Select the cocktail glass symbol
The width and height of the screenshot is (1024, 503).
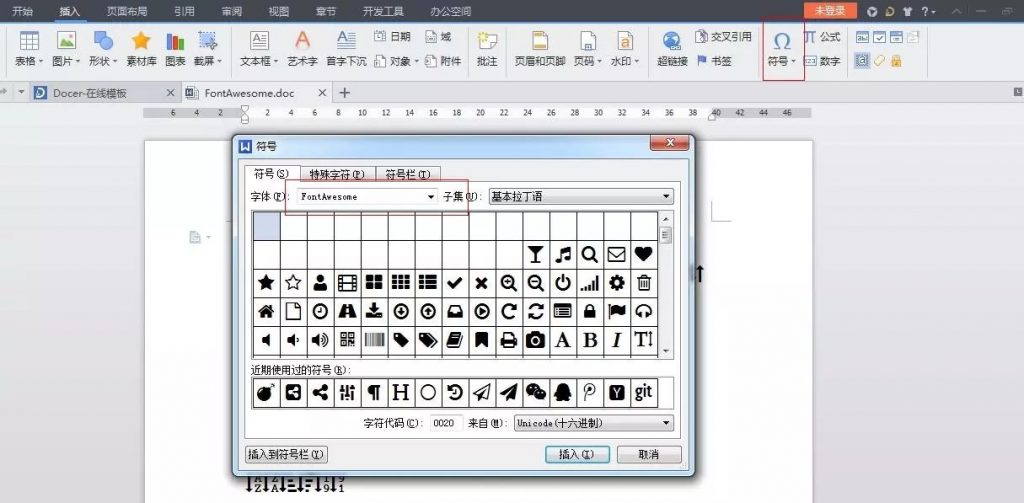point(536,254)
